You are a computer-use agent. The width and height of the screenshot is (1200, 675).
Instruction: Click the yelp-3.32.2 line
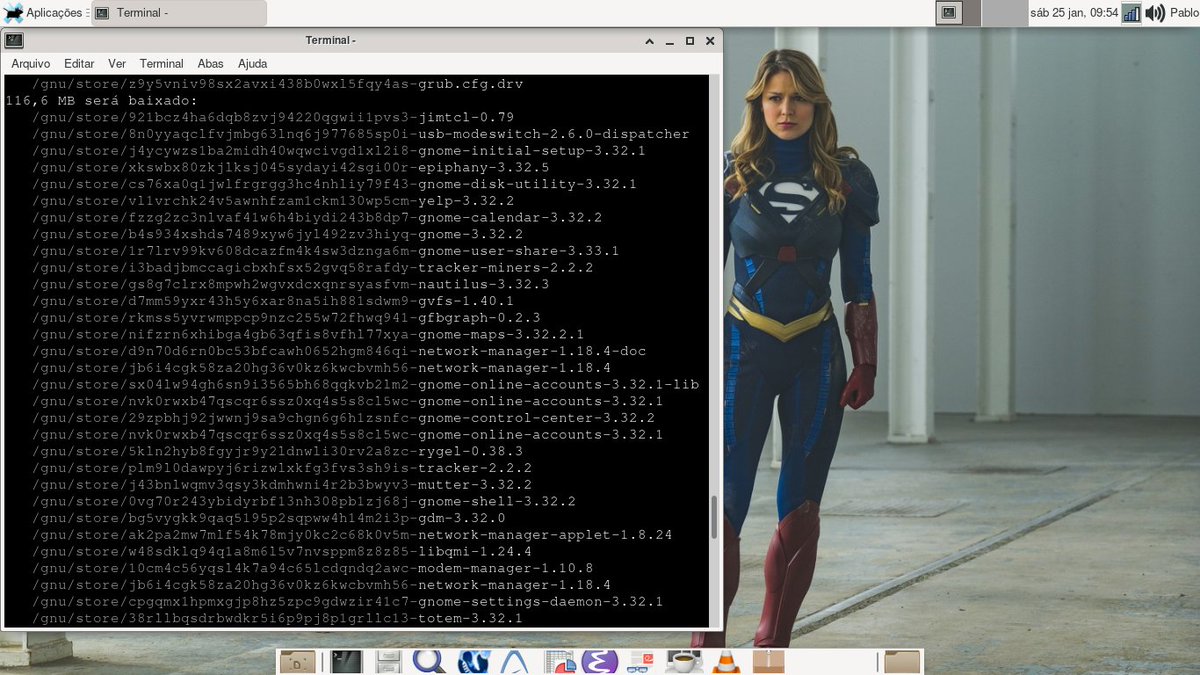[273, 201]
